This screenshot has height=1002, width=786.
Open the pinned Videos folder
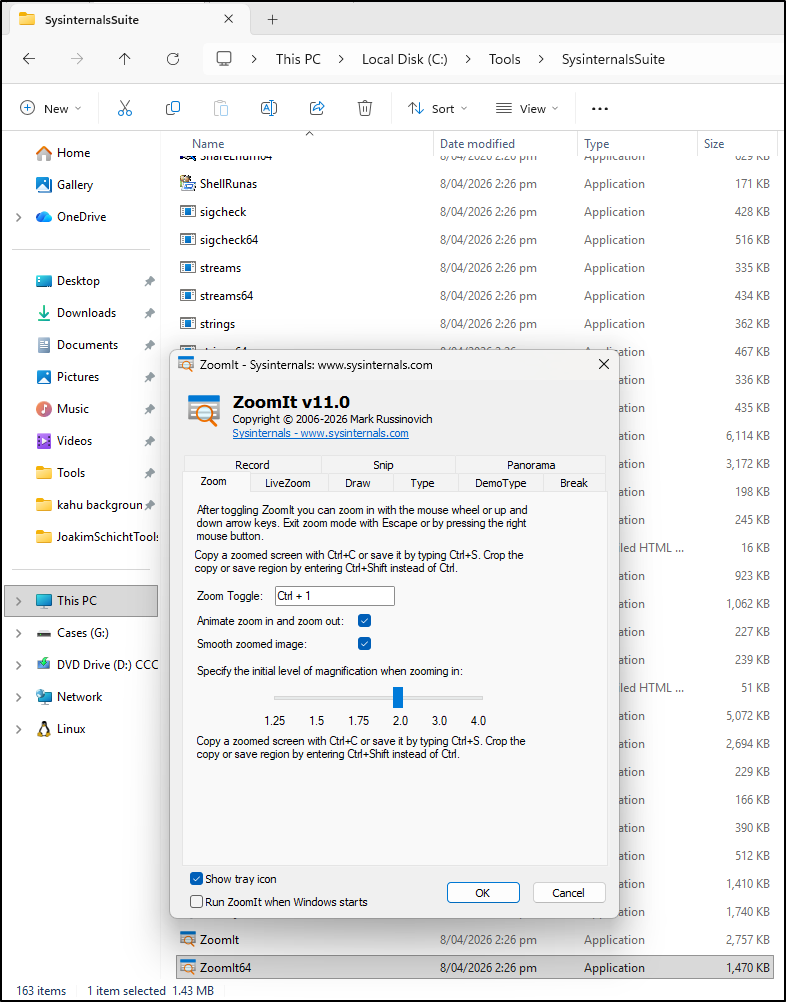click(64, 440)
